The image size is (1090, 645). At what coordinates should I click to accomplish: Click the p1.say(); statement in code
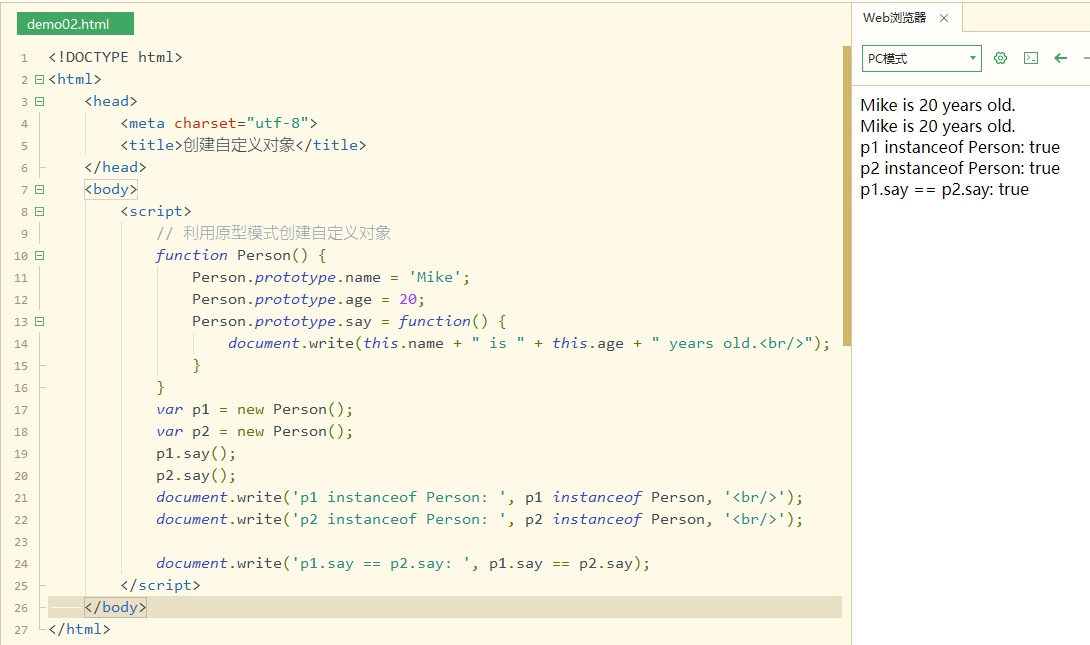tap(196, 454)
